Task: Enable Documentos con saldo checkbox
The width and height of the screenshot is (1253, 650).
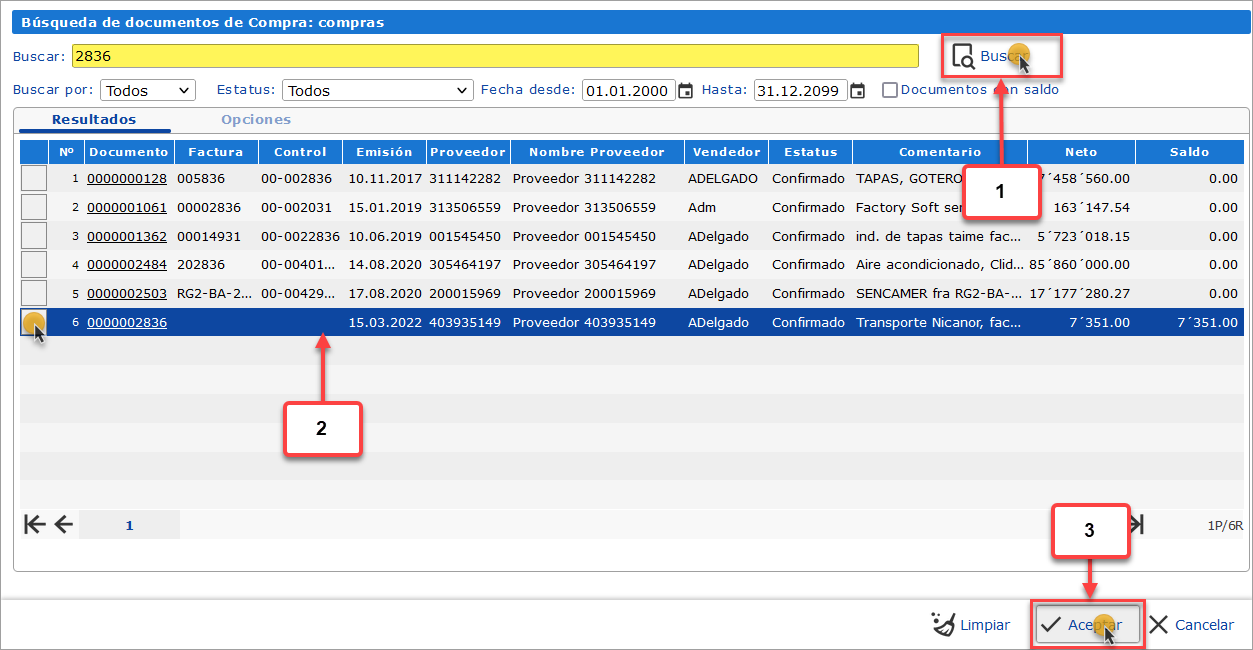Action: tap(890, 90)
